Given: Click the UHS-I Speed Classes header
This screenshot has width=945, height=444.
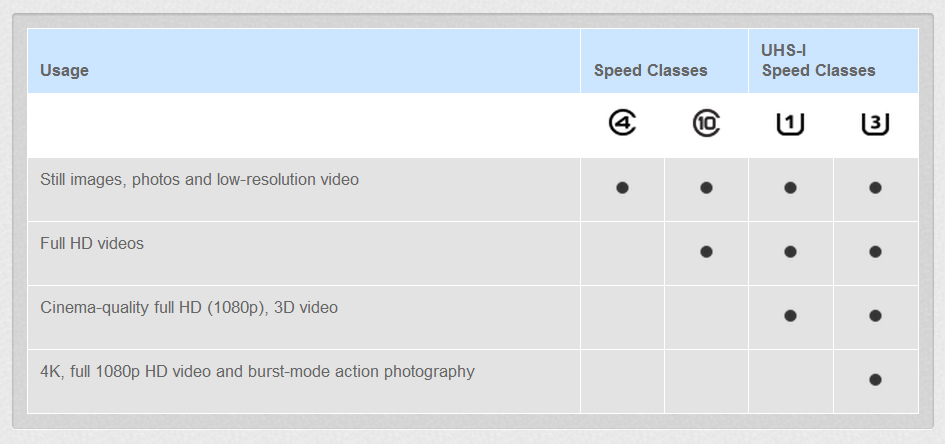Looking at the screenshot, I should pos(818,60).
